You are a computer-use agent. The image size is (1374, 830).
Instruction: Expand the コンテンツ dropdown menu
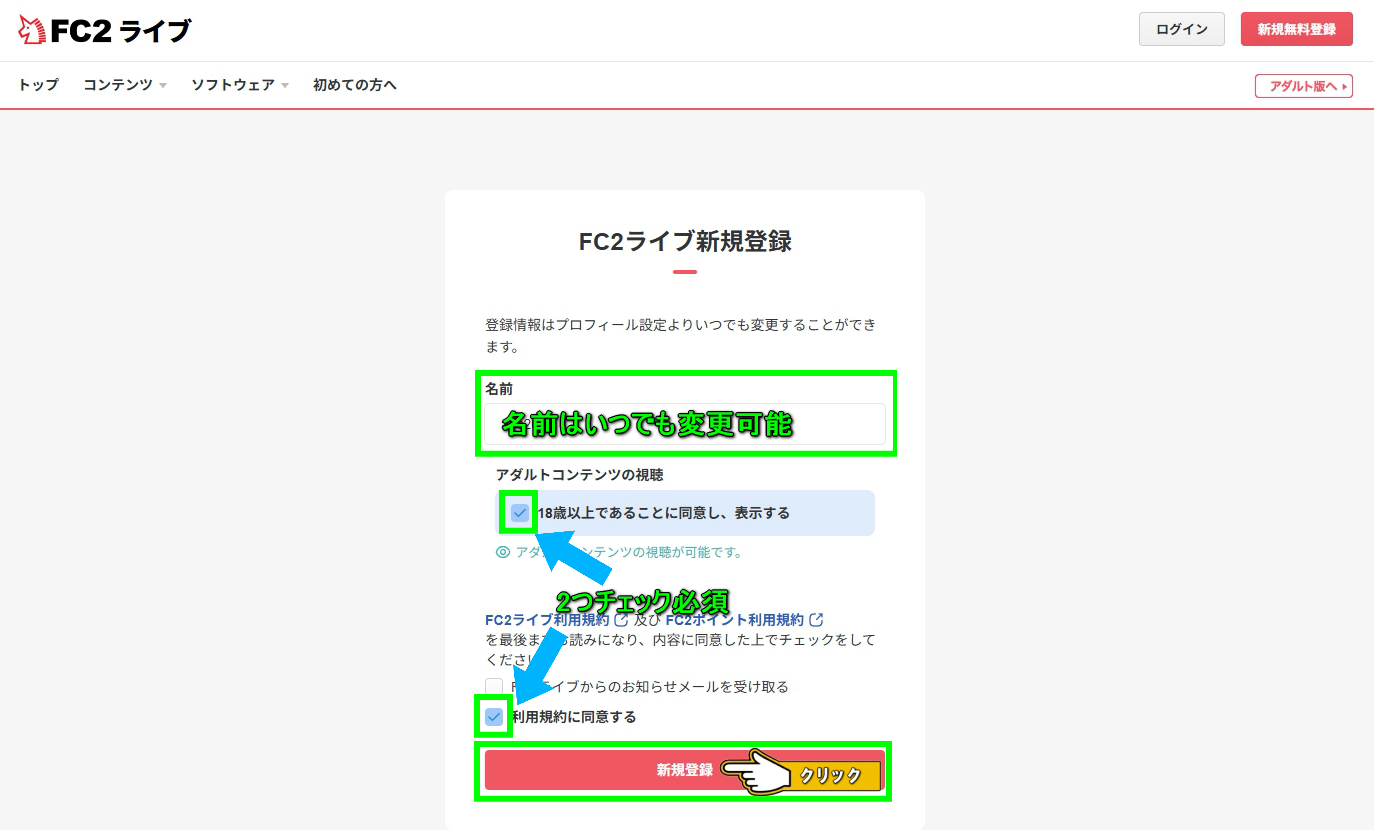(x=125, y=85)
